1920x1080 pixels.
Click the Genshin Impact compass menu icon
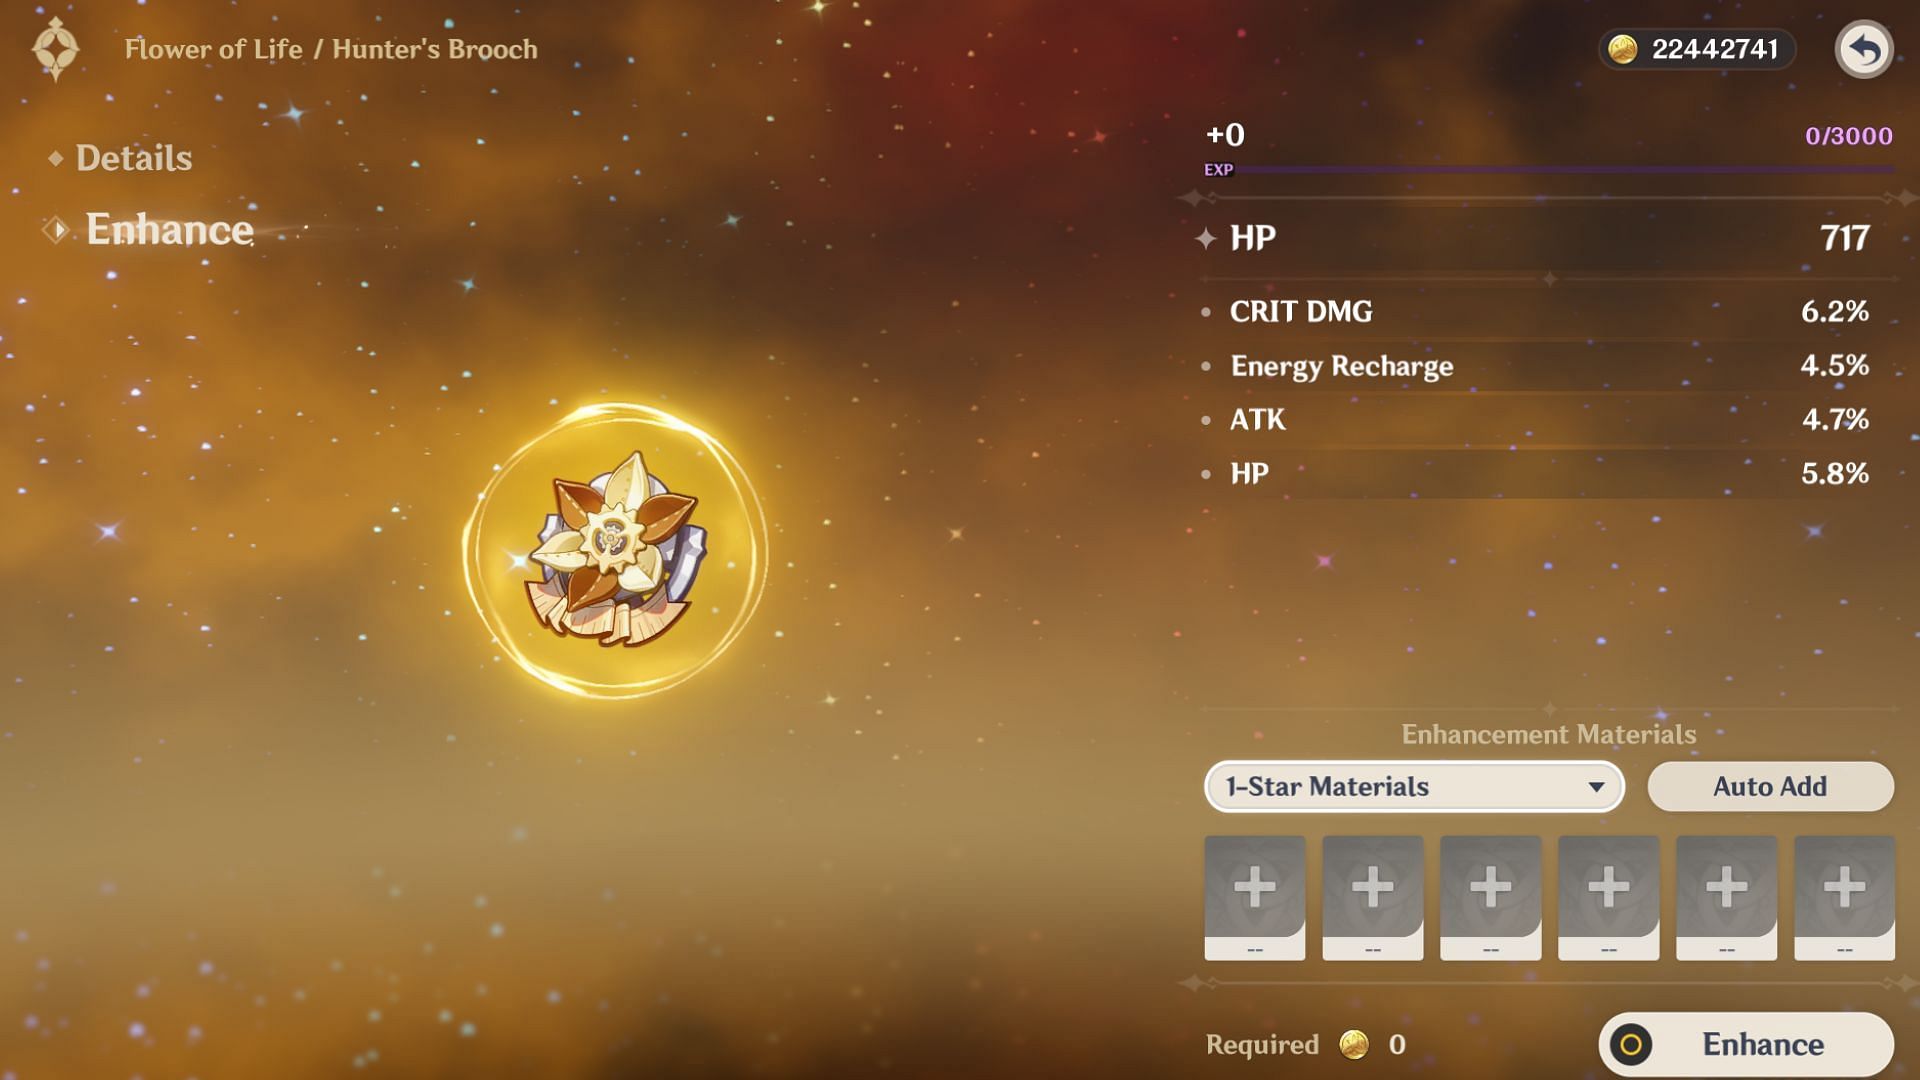click(55, 50)
